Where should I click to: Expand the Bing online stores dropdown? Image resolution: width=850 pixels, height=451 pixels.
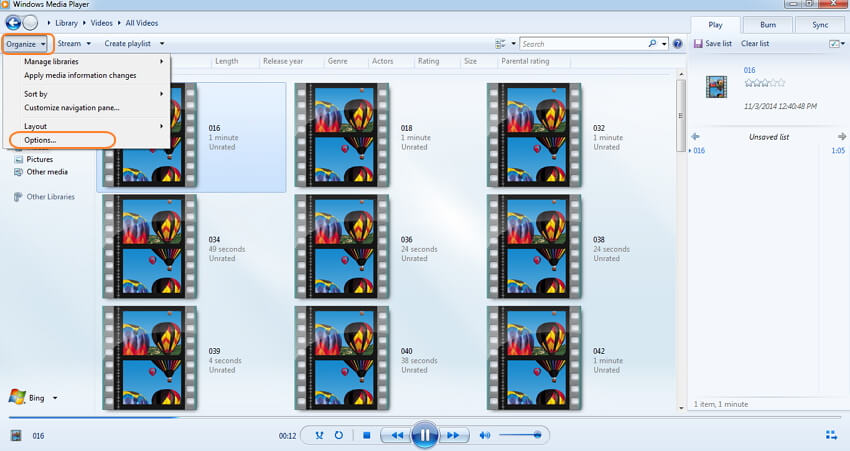pyautogui.click(x=55, y=398)
